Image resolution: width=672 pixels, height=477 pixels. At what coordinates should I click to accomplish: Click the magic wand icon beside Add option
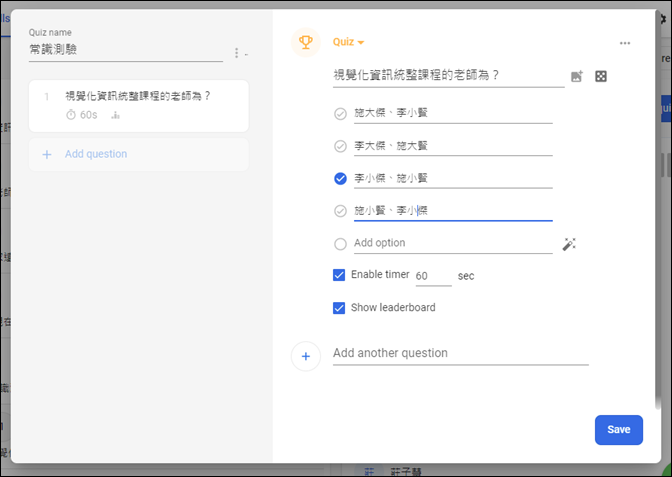[x=569, y=243]
